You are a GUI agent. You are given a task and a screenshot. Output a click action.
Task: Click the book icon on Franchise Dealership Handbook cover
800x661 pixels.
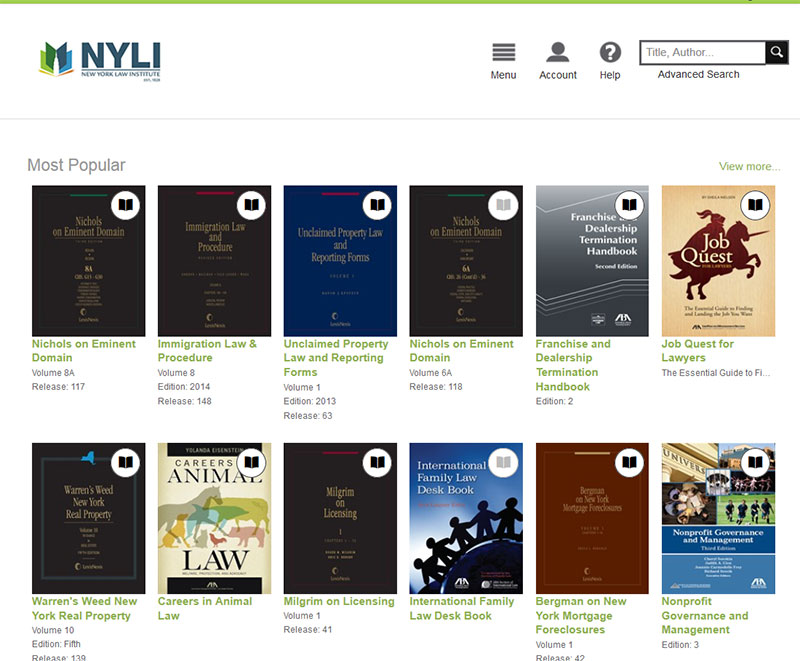click(630, 205)
